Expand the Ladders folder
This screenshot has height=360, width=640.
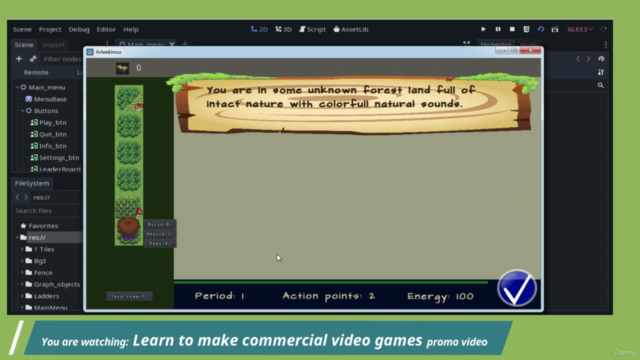[22, 296]
